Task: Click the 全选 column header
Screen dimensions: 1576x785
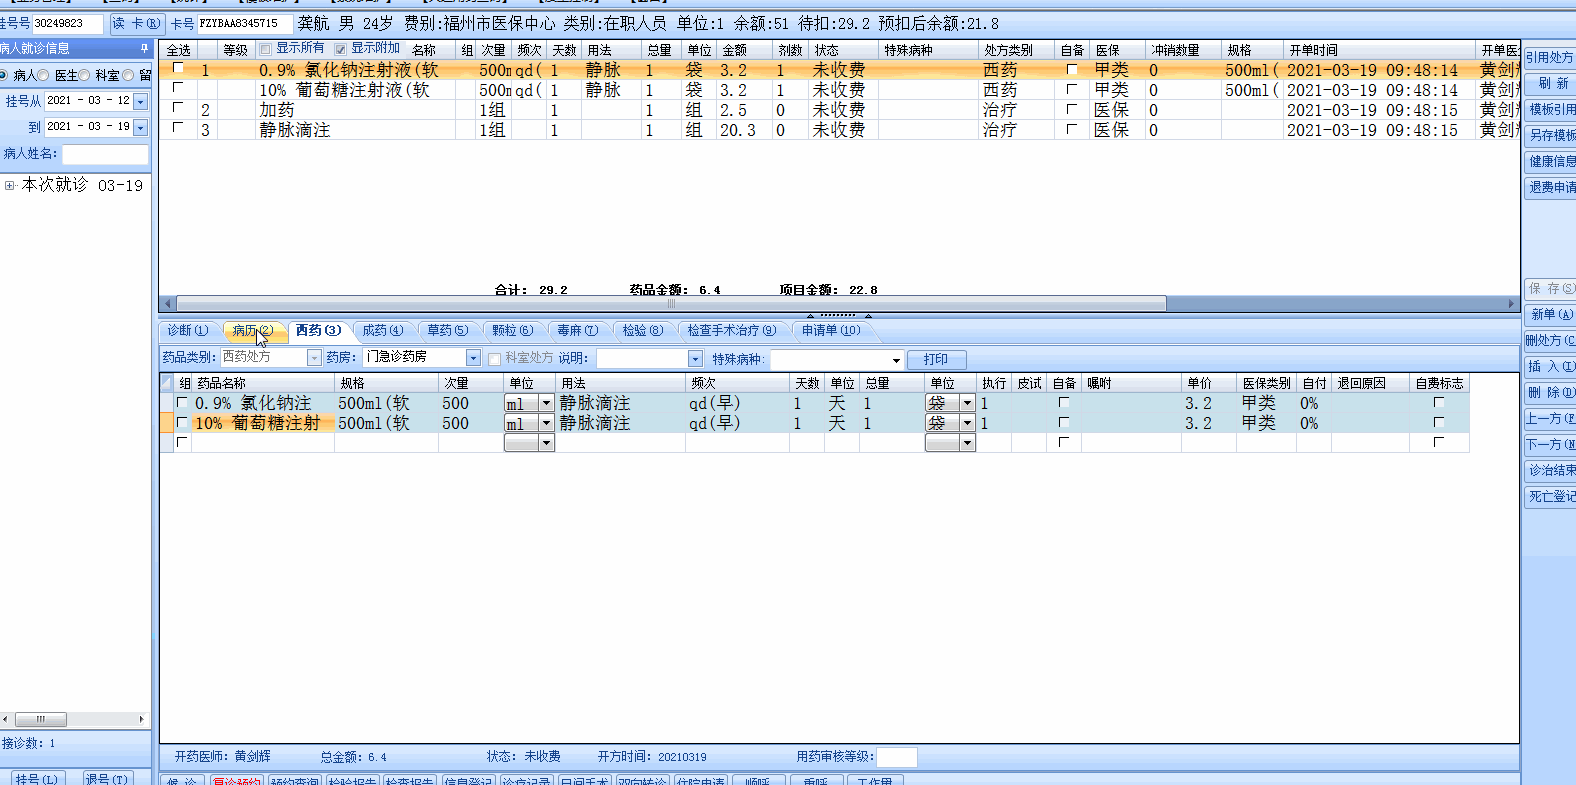Action: (x=178, y=50)
